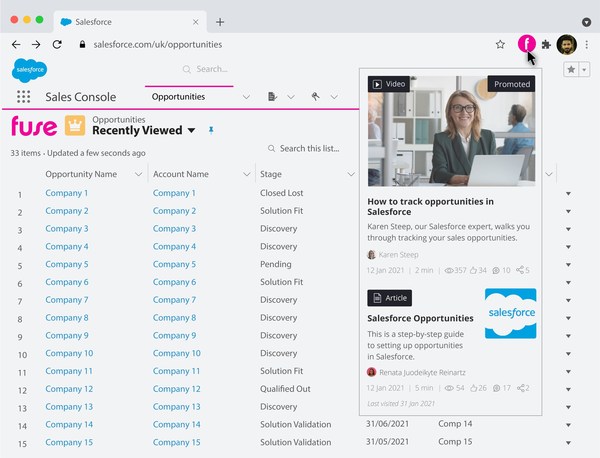Click the Video type badge
The image size is (600, 458).
[389, 84]
